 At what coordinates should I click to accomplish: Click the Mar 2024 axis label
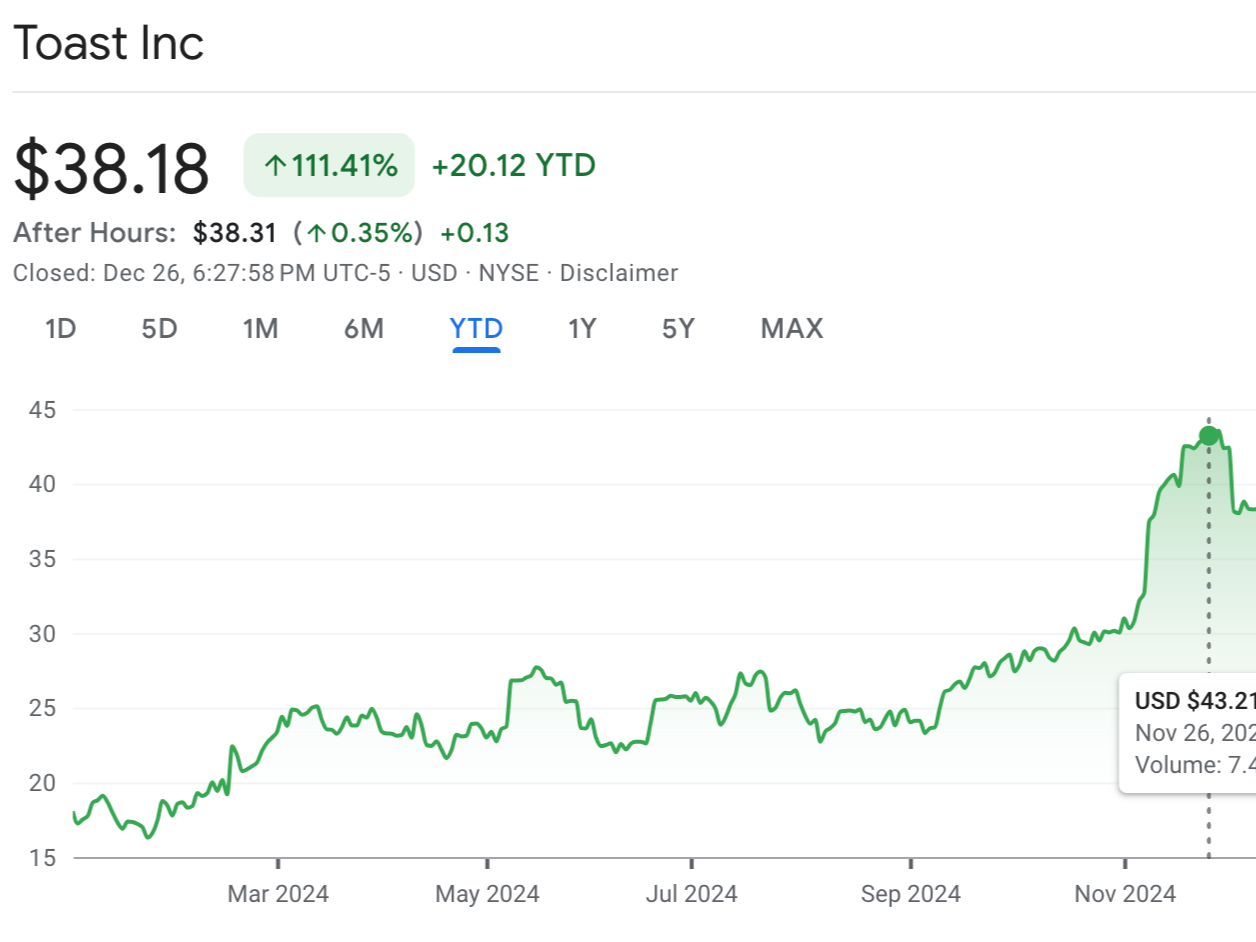(278, 893)
